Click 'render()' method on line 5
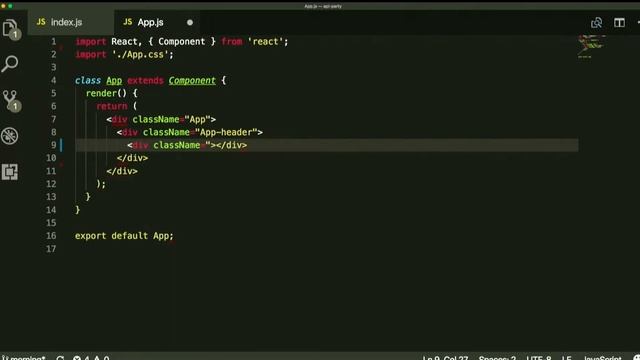 coord(106,93)
